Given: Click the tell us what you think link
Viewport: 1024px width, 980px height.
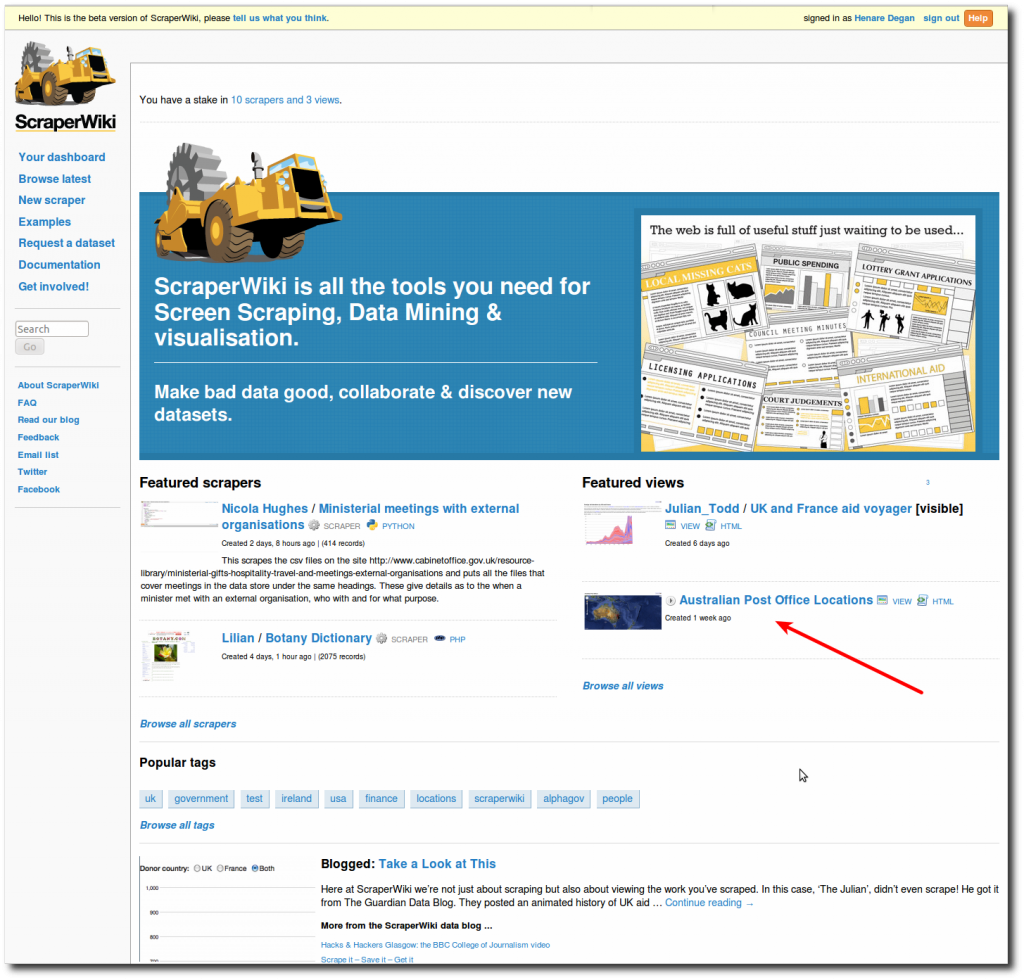Looking at the screenshot, I should tap(280, 18).
